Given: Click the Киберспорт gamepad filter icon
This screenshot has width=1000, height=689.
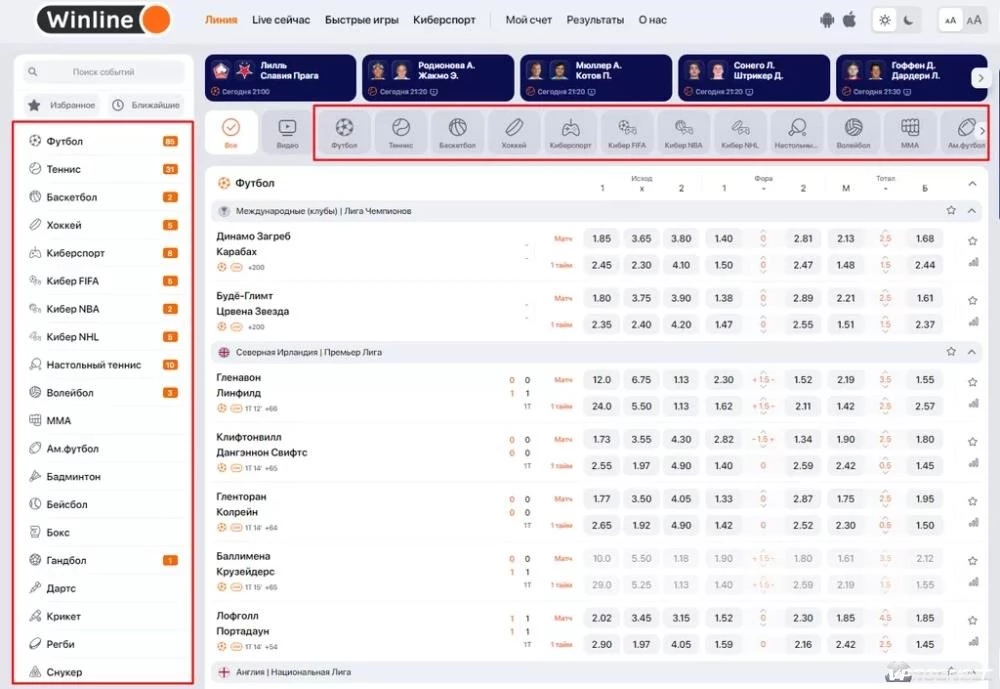Looking at the screenshot, I should [x=570, y=132].
